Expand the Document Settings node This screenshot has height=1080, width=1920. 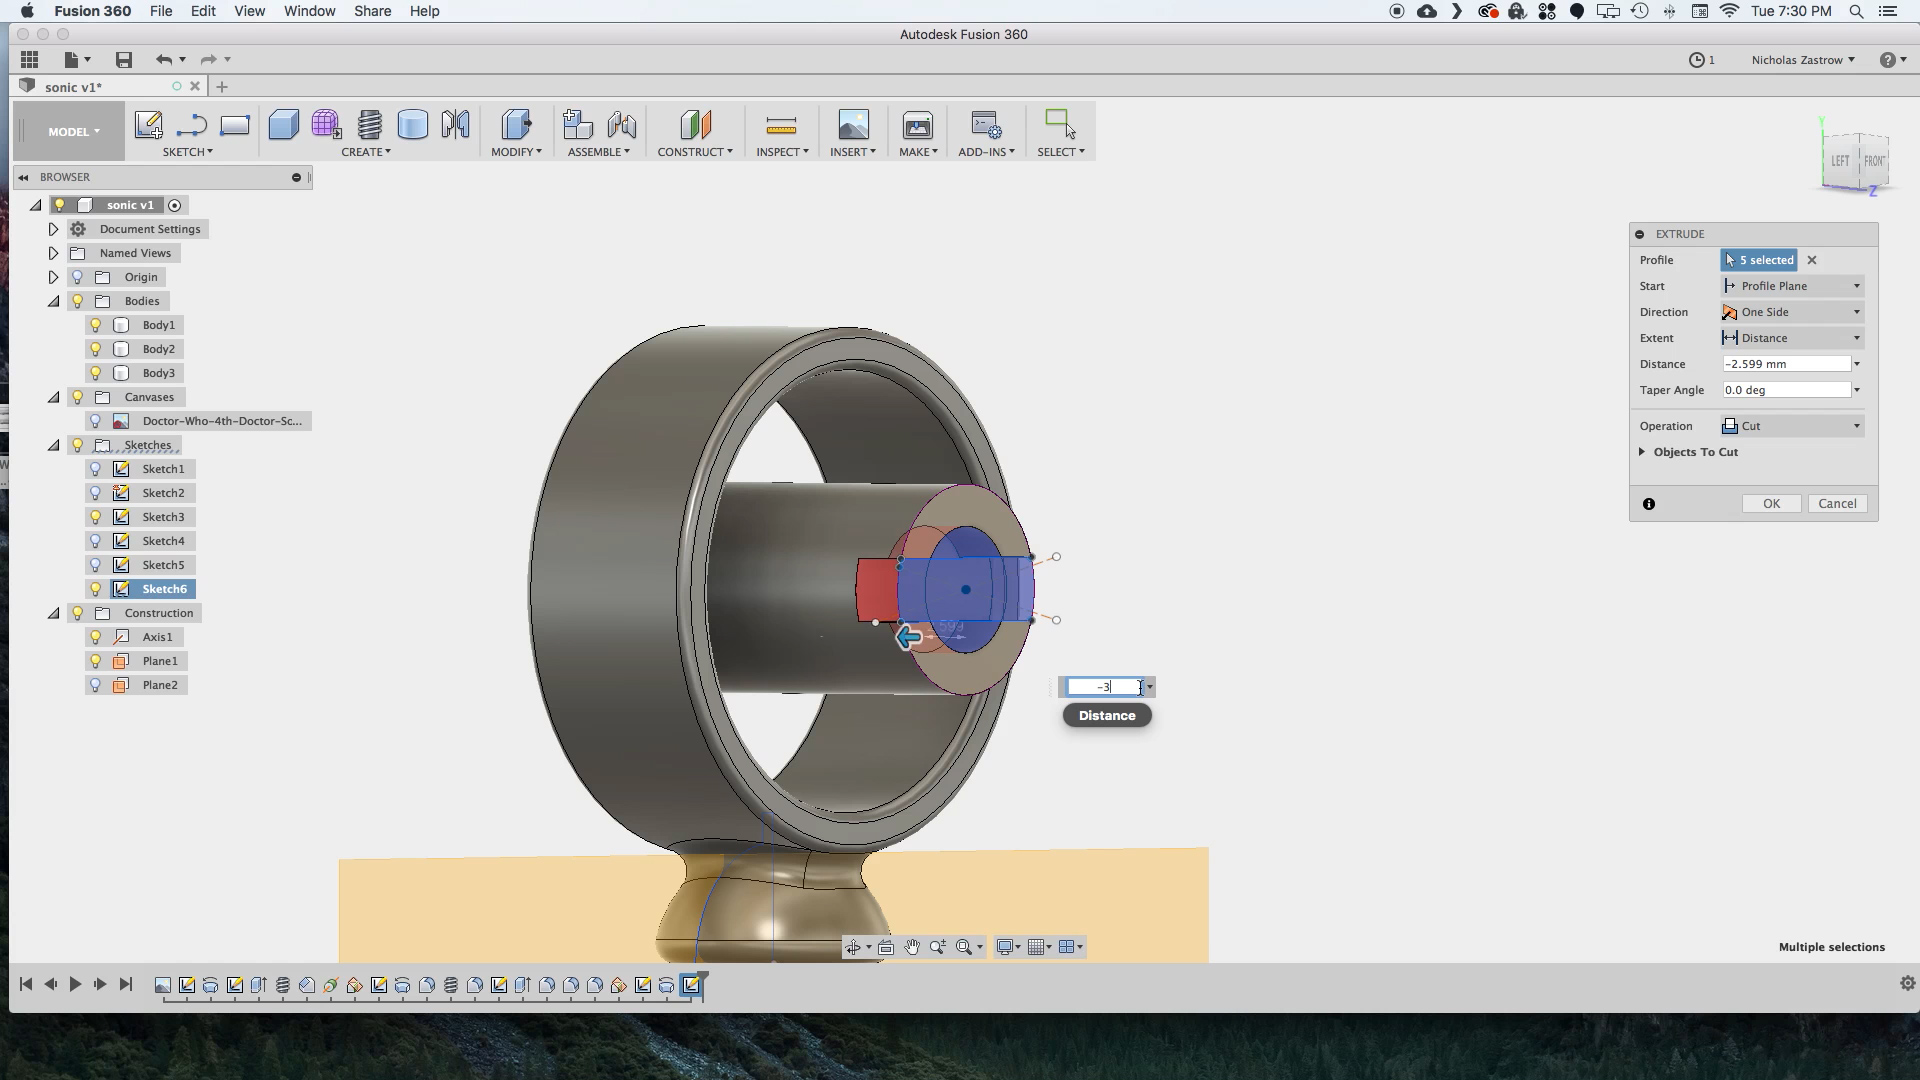click(54, 229)
